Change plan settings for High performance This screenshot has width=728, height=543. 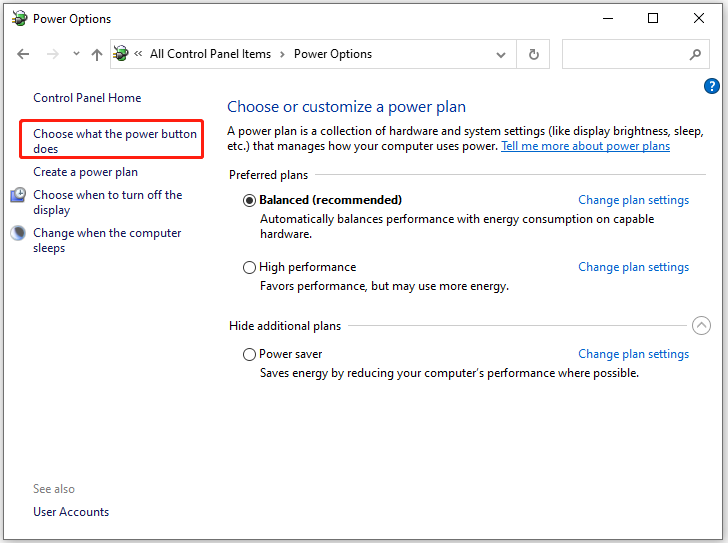pyautogui.click(x=633, y=267)
